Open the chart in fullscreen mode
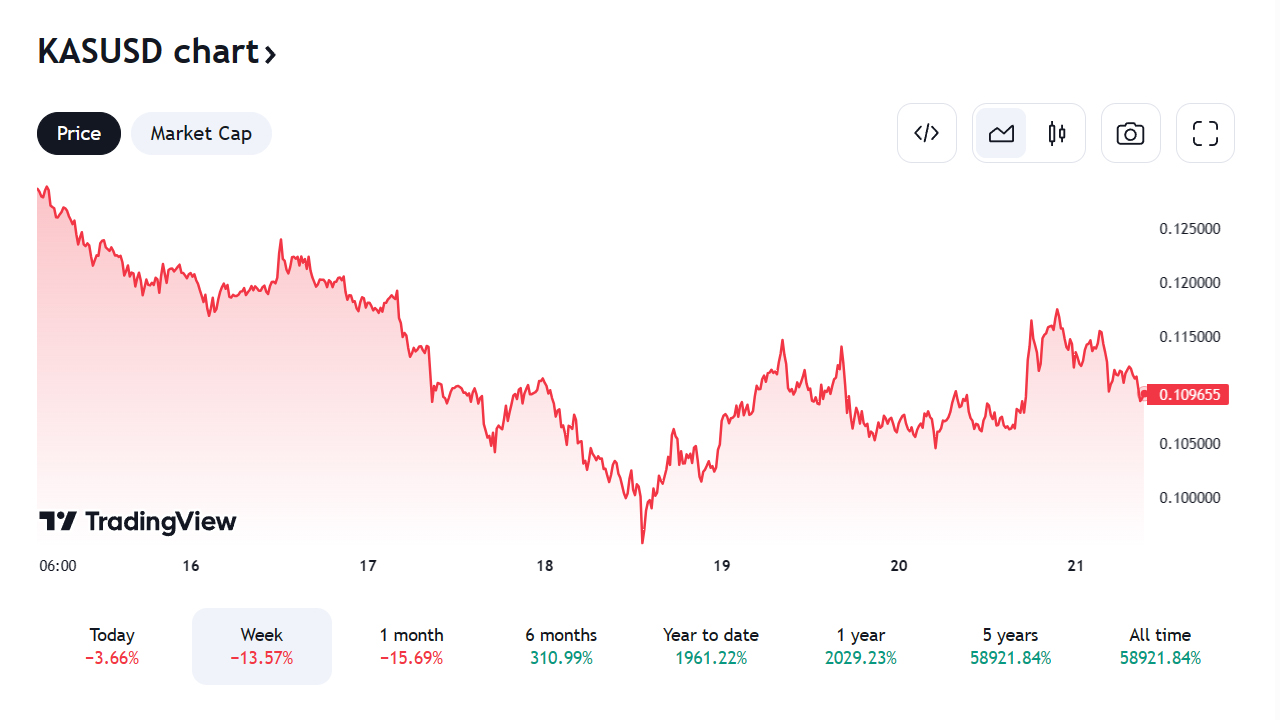This screenshot has width=1280, height=720. [1205, 133]
